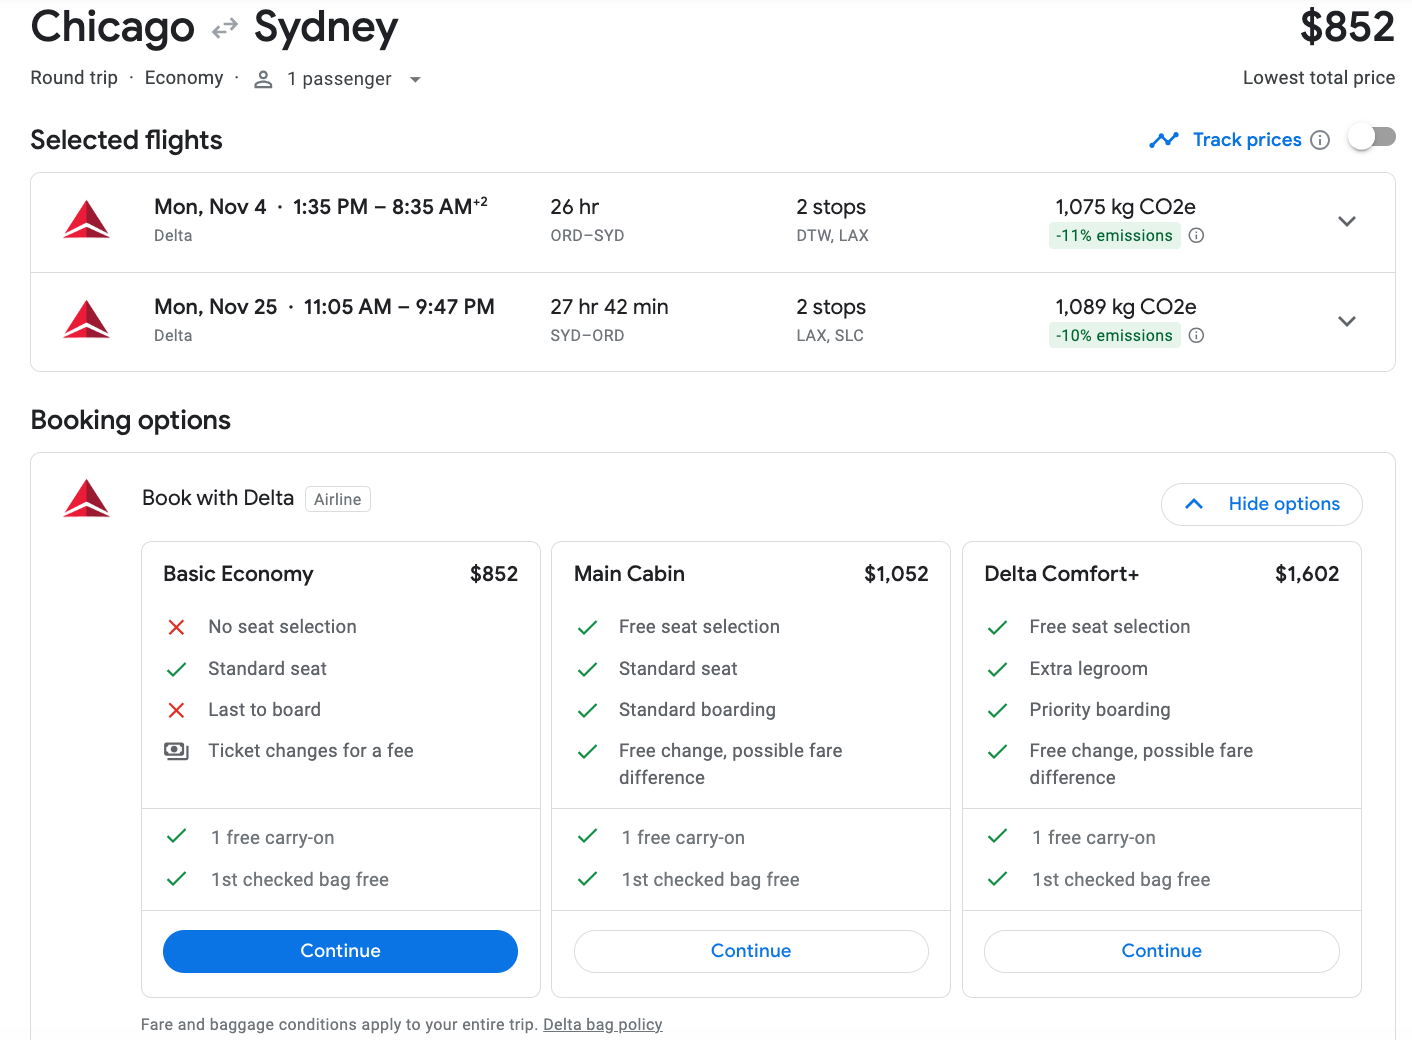Click the Track prices graph icon
The image size is (1412, 1040).
coord(1164,140)
